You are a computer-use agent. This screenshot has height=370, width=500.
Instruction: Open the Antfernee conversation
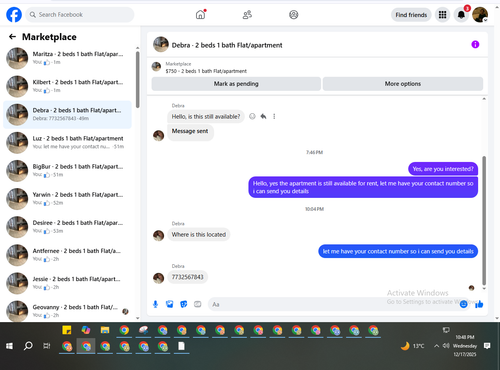tap(67, 255)
